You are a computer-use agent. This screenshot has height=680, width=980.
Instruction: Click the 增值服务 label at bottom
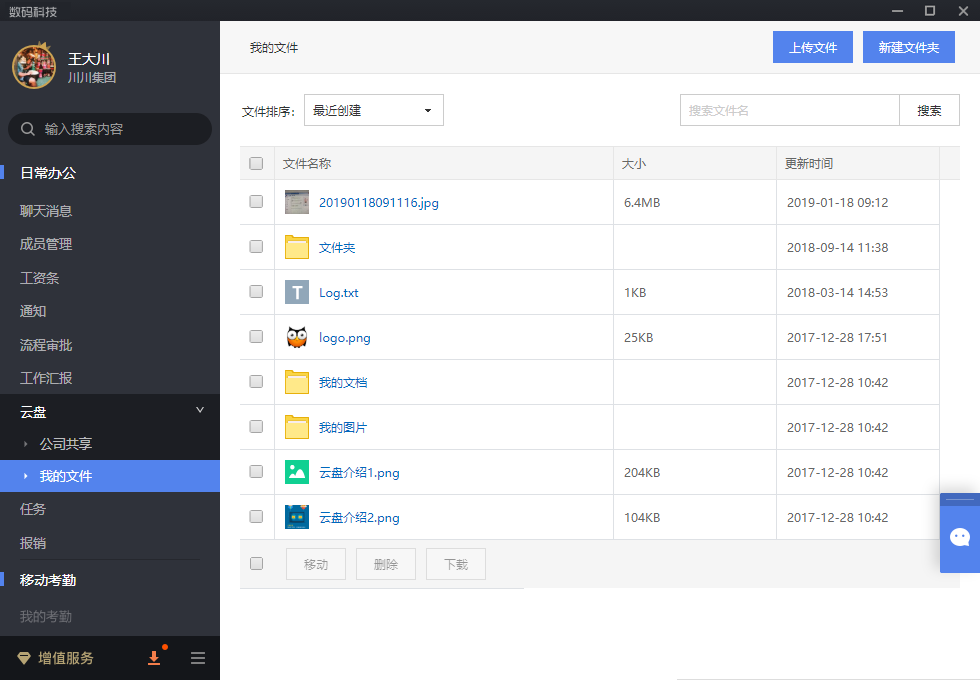pos(66,658)
